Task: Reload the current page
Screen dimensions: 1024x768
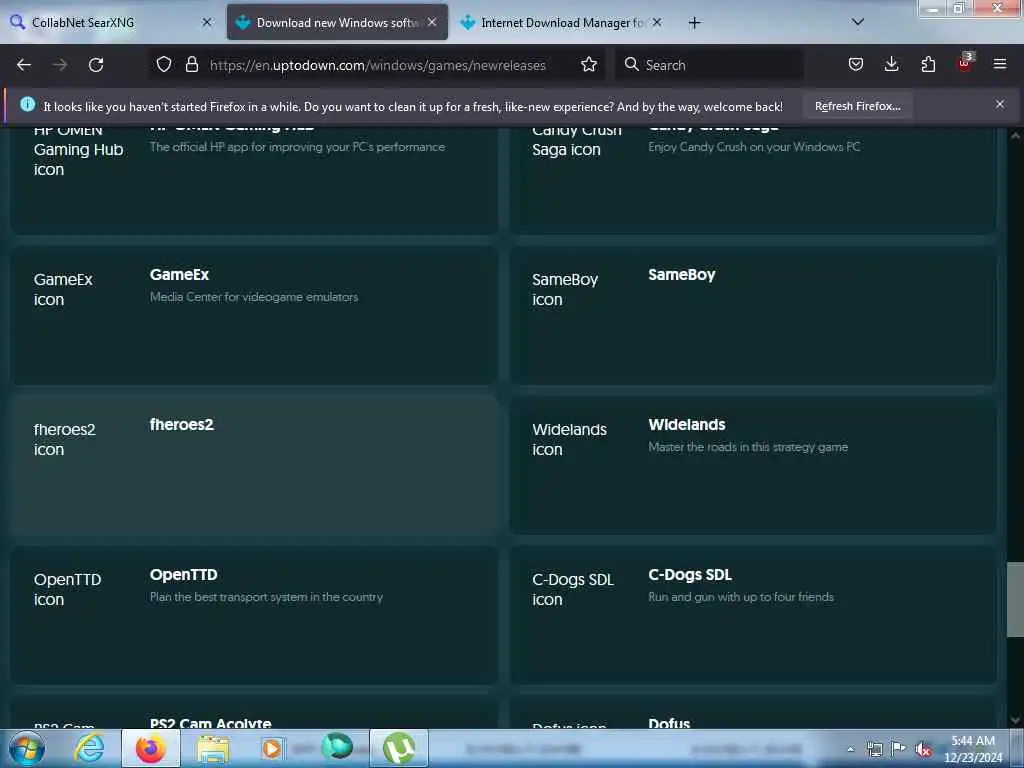Action: [96, 65]
